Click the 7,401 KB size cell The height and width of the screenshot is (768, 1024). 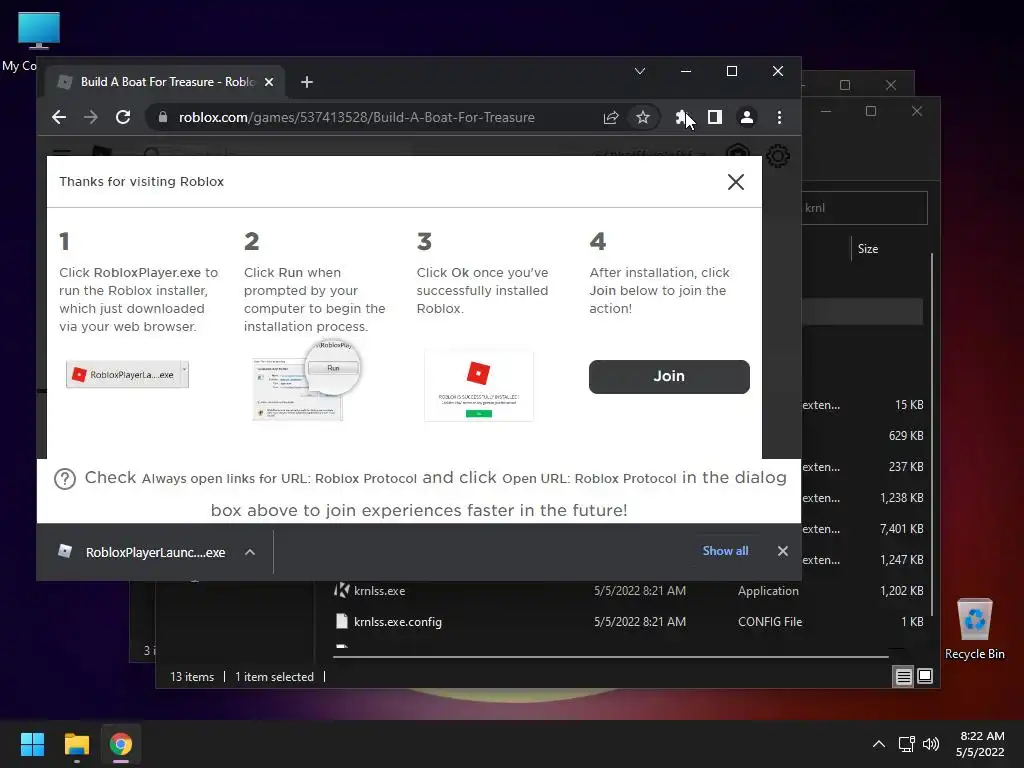[902, 529]
